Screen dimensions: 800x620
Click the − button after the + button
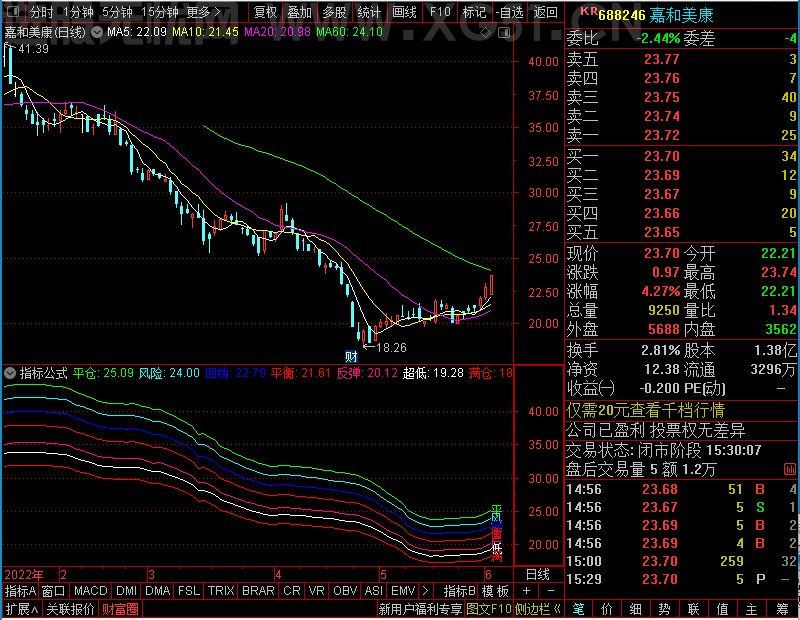pos(551,591)
